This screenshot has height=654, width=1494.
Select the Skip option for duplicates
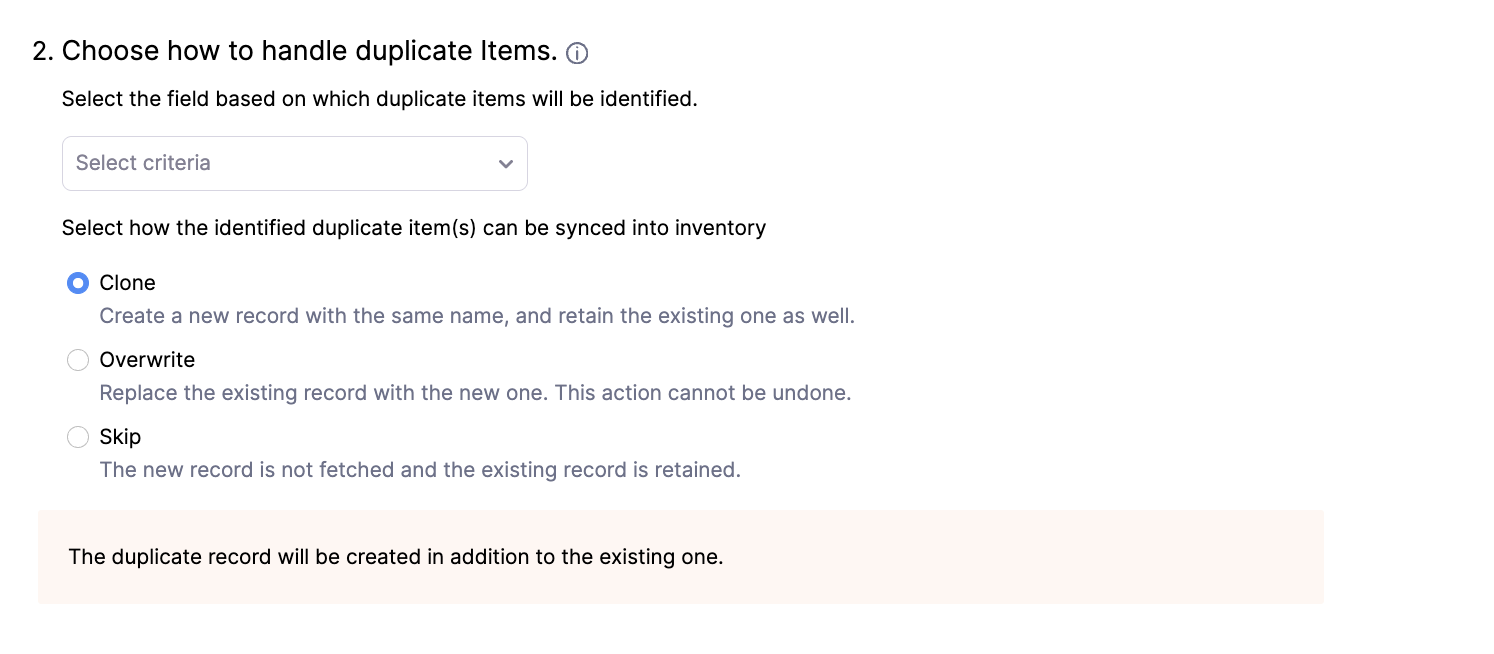(x=78, y=437)
